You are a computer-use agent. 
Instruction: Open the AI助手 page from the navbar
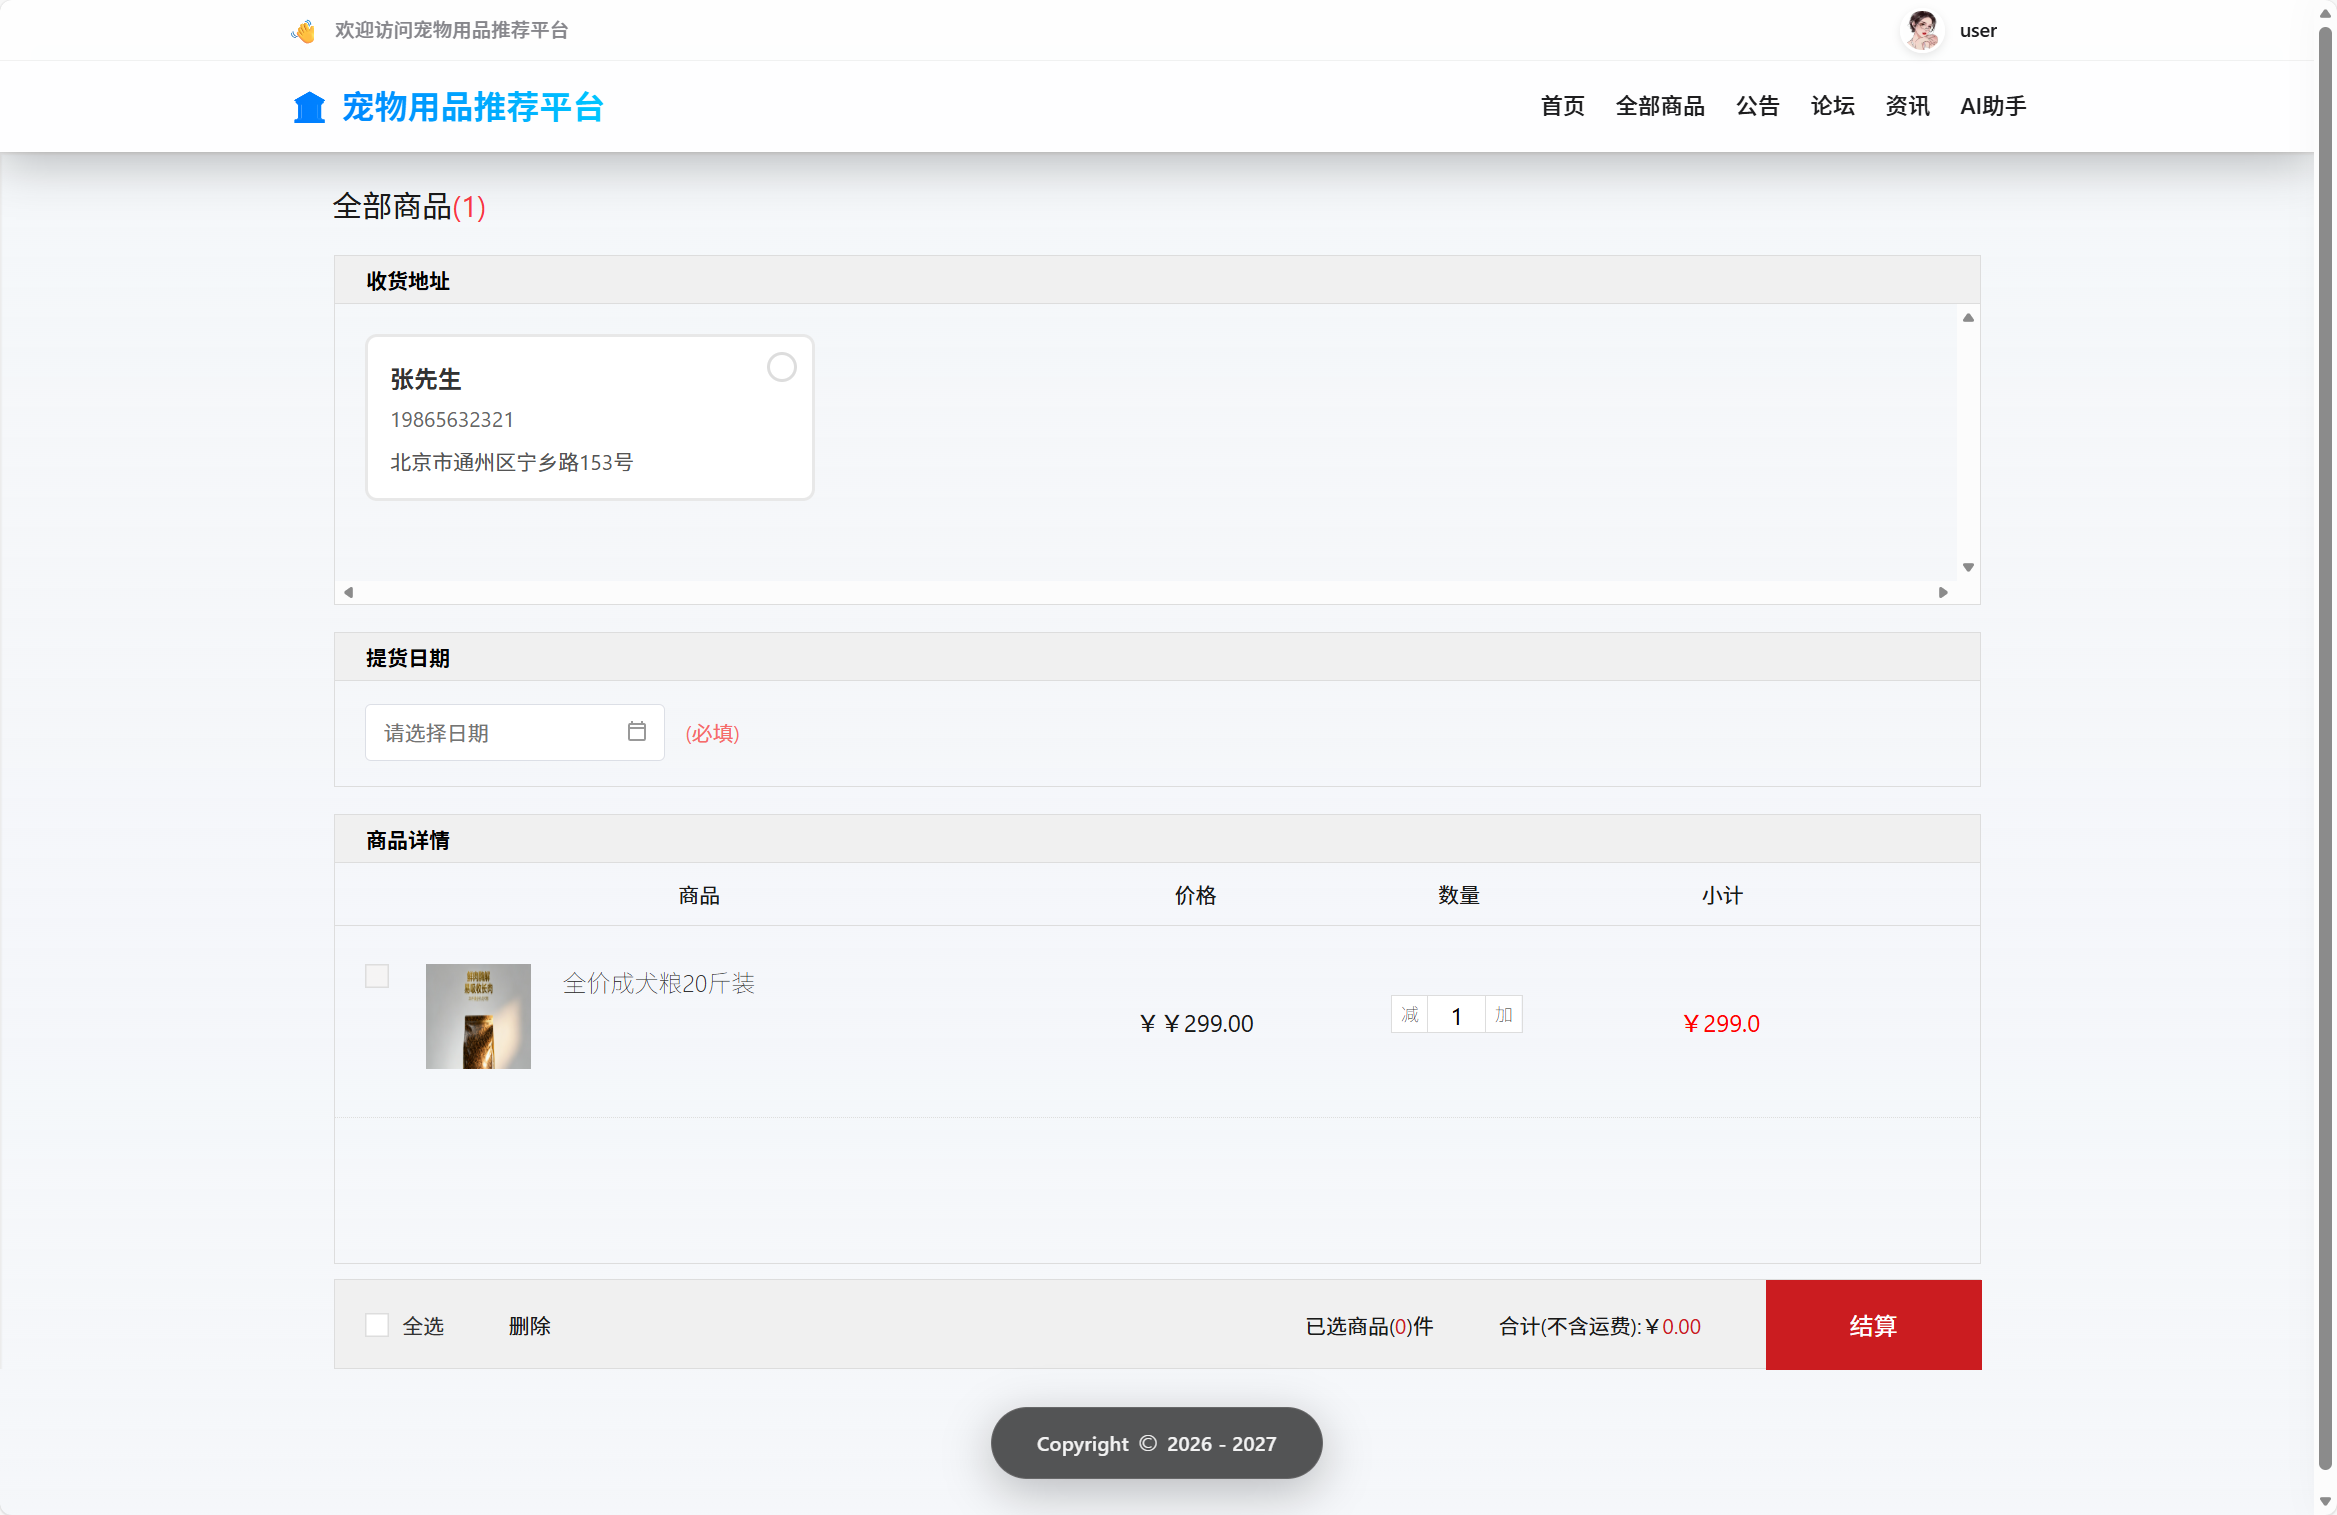click(1992, 106)
